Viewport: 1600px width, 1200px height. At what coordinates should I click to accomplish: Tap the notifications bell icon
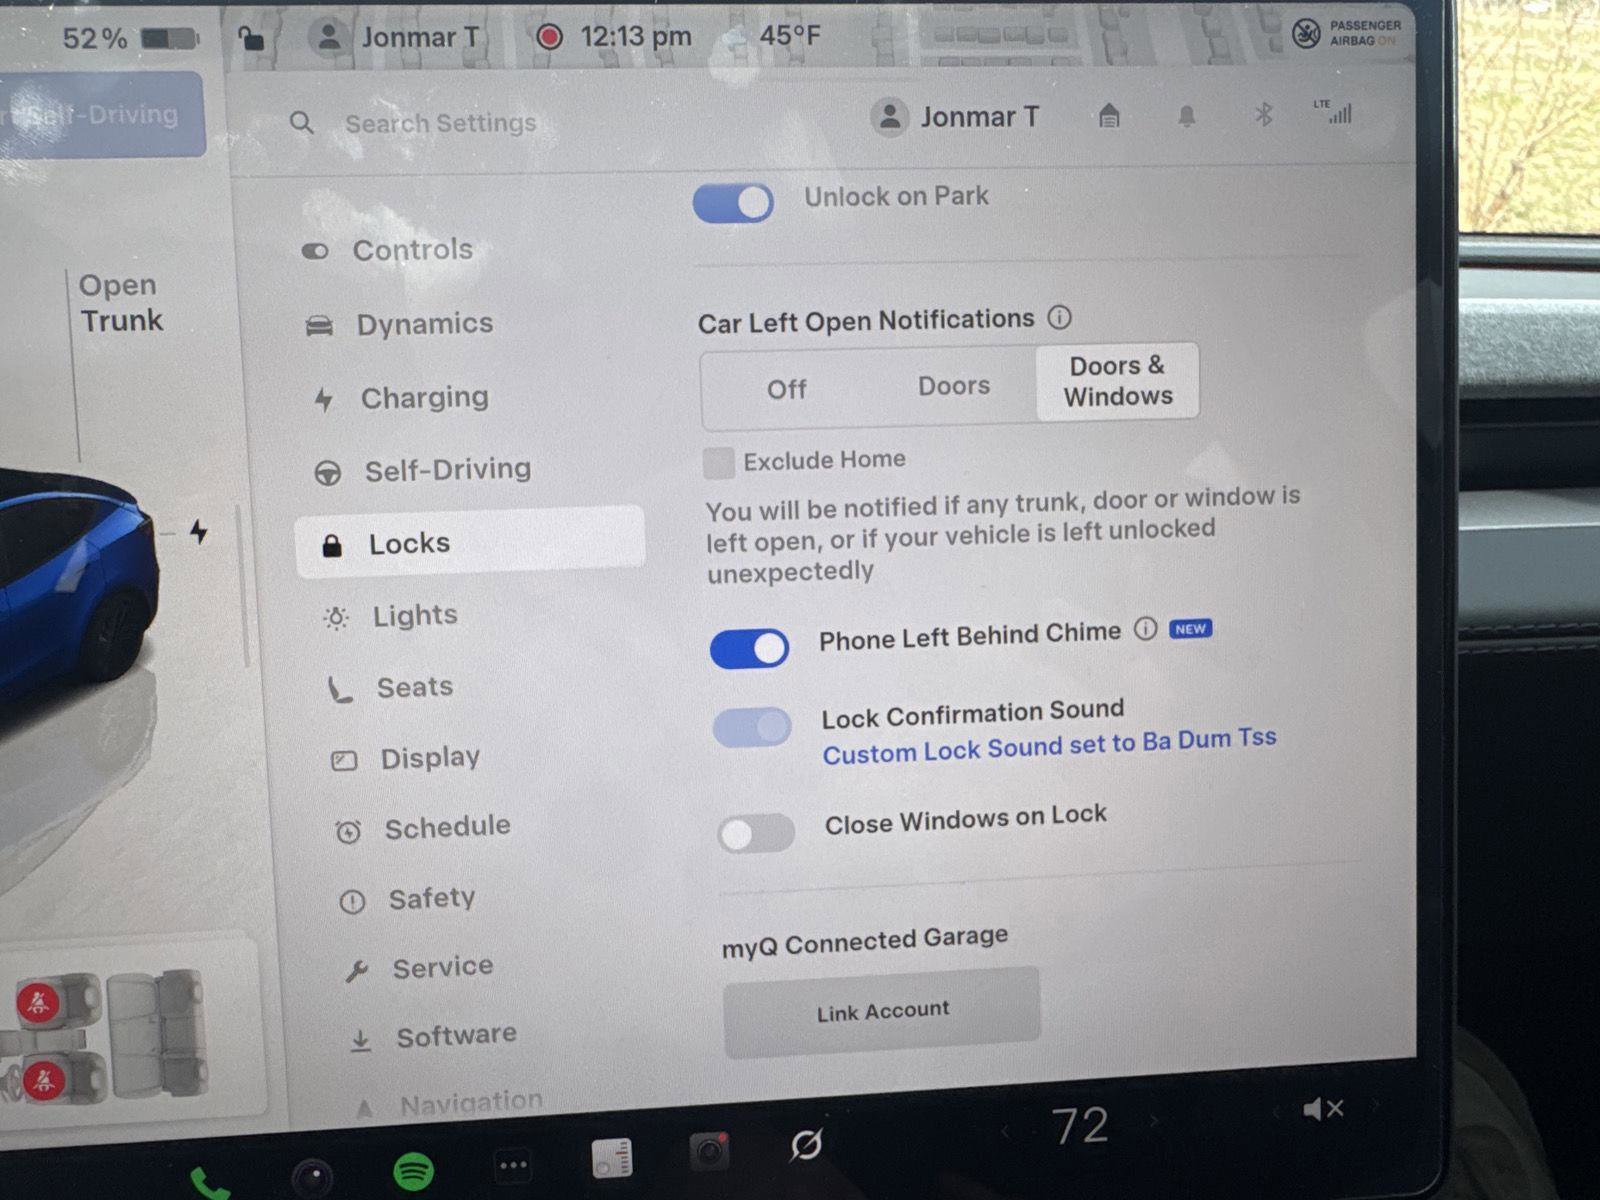coord(1186,117)
